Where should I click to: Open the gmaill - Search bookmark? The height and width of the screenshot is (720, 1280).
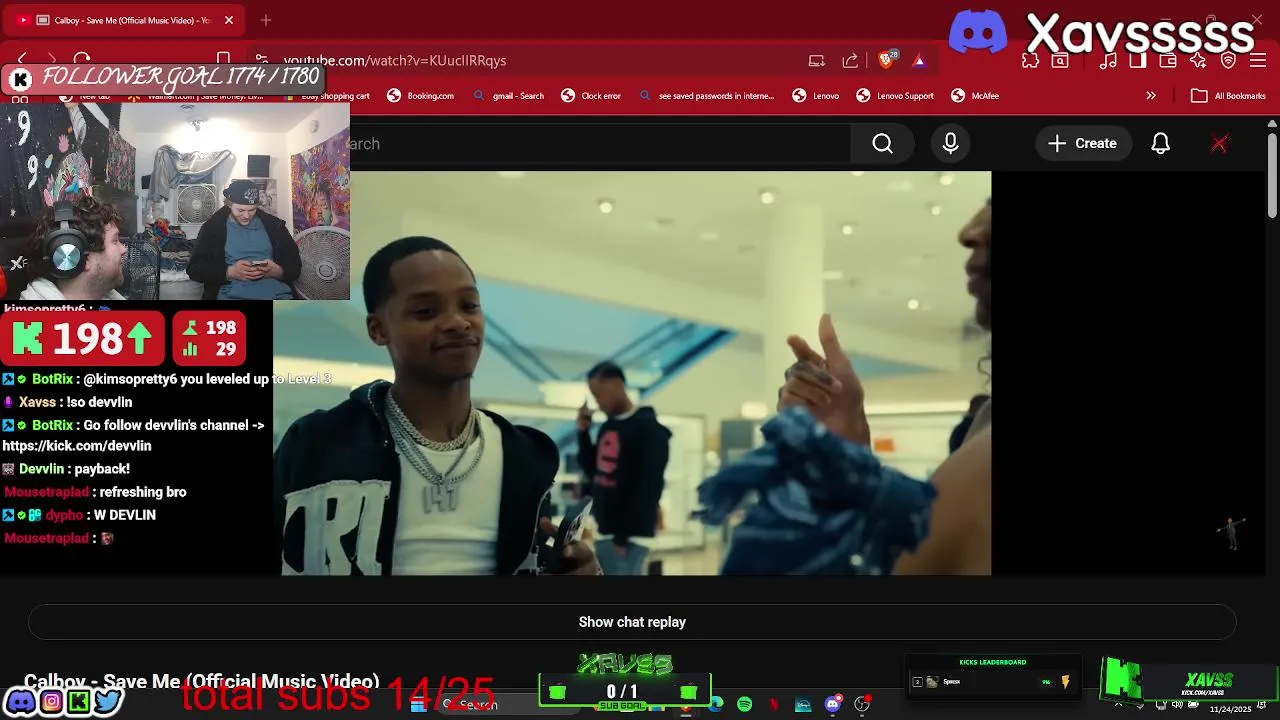(x=508, y=96)
